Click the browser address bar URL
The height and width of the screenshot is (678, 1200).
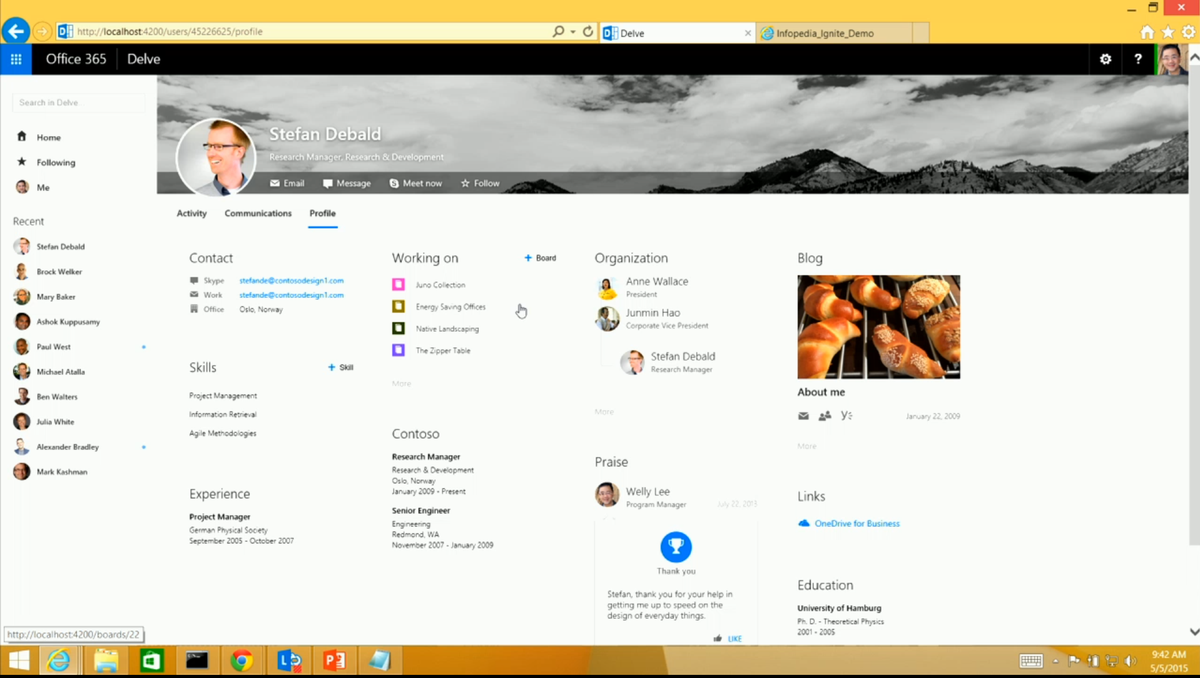[170, 32]
